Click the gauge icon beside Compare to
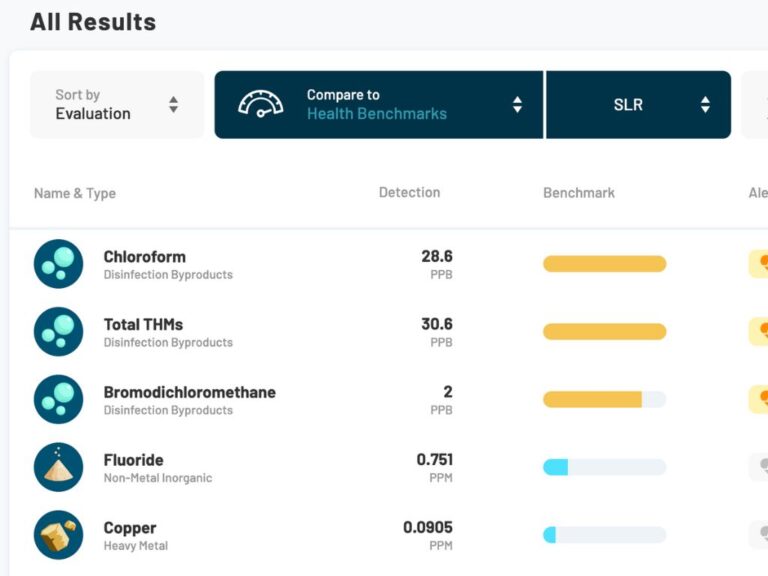 (260, 104)
